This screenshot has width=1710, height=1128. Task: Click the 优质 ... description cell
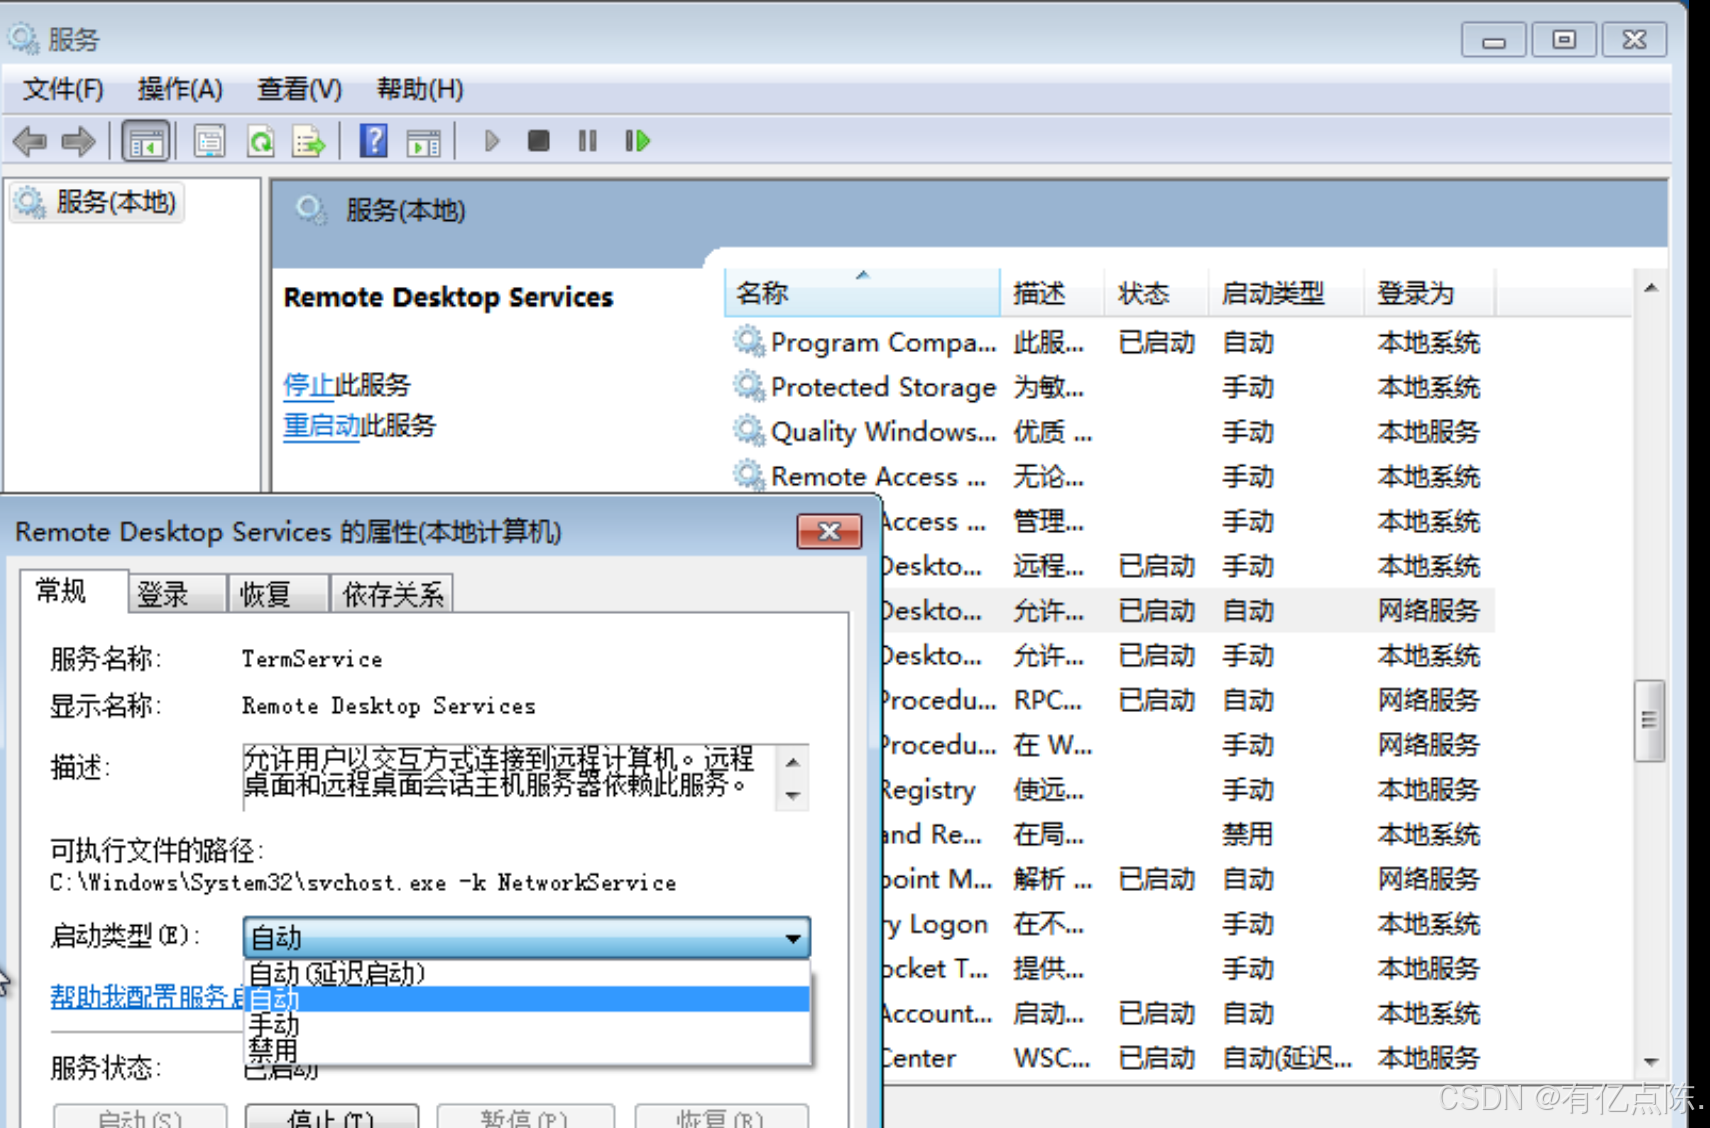click(x=1052, y=431)
